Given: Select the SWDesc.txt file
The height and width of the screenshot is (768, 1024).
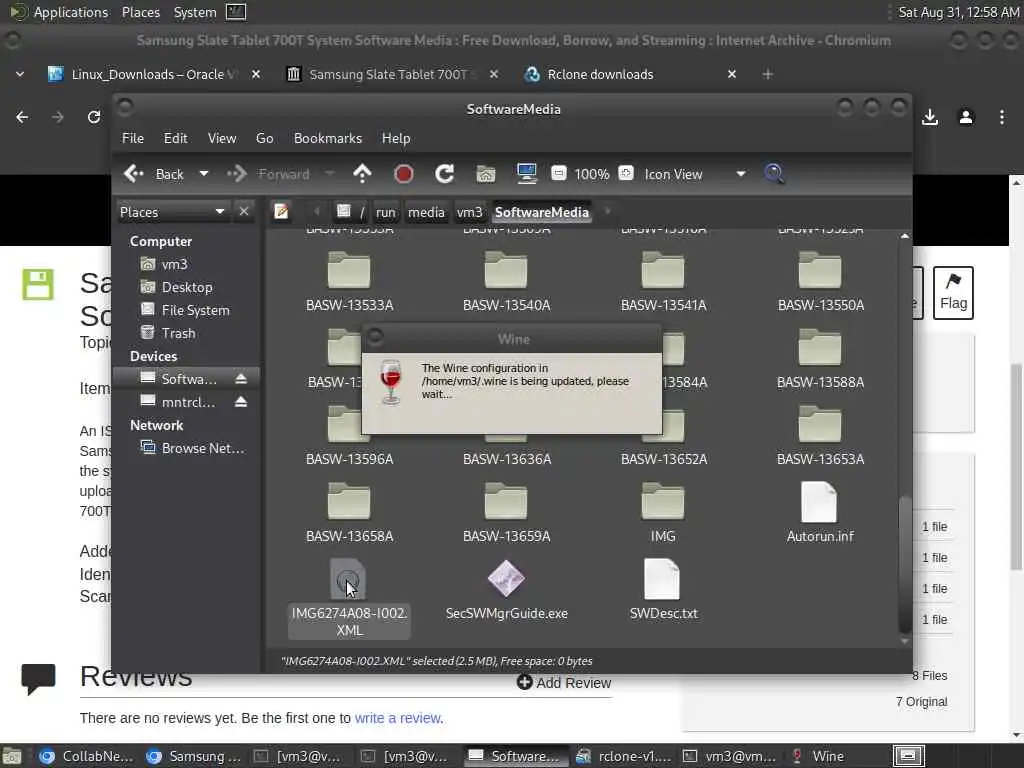Looking at the screenshot, I should (663, 590).
